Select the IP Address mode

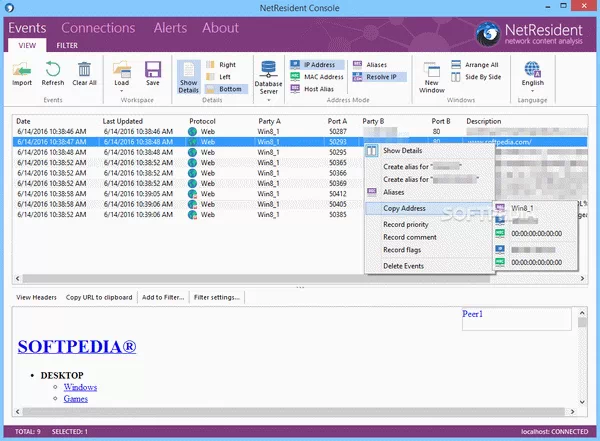318,64
